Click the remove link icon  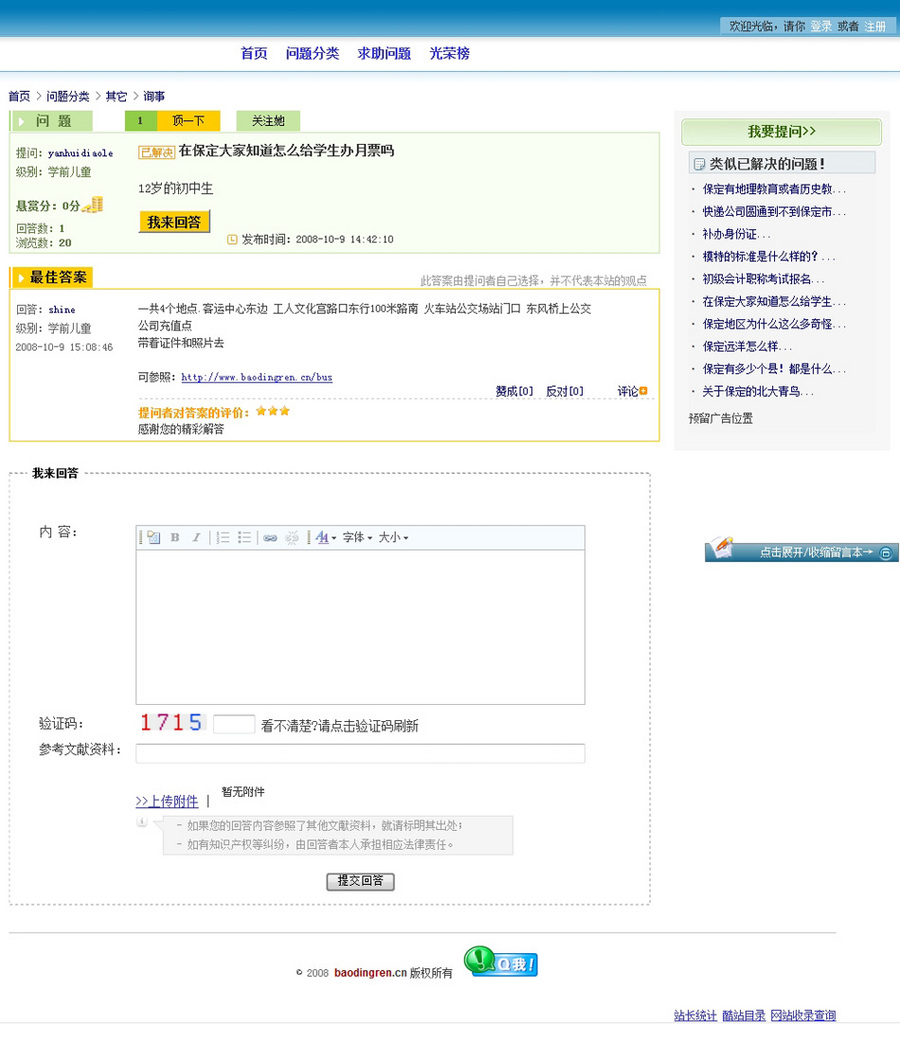point(292,537)
